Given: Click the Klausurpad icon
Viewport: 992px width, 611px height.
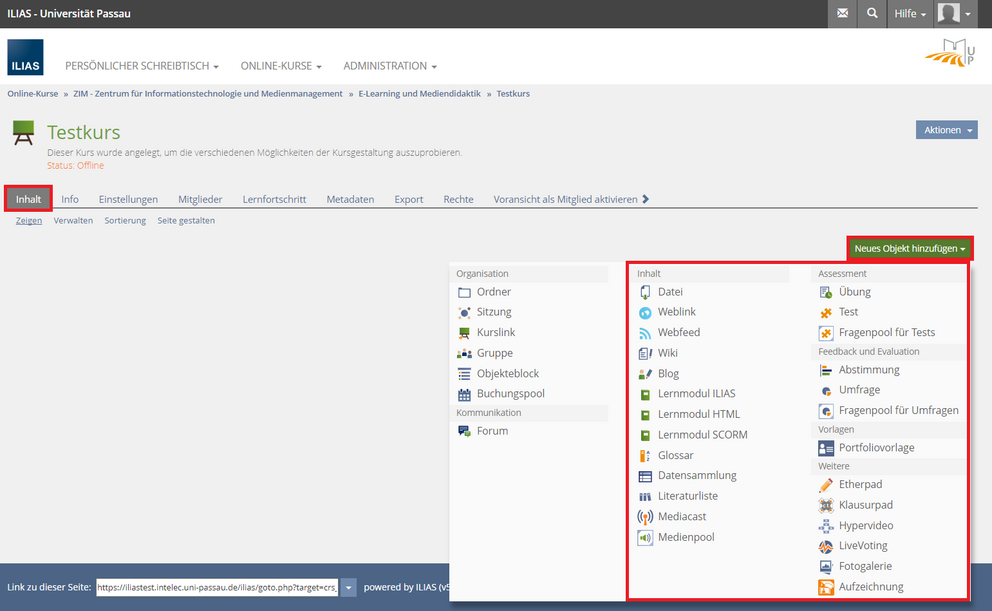Looking at the screenshot, I should click(826, 505).
